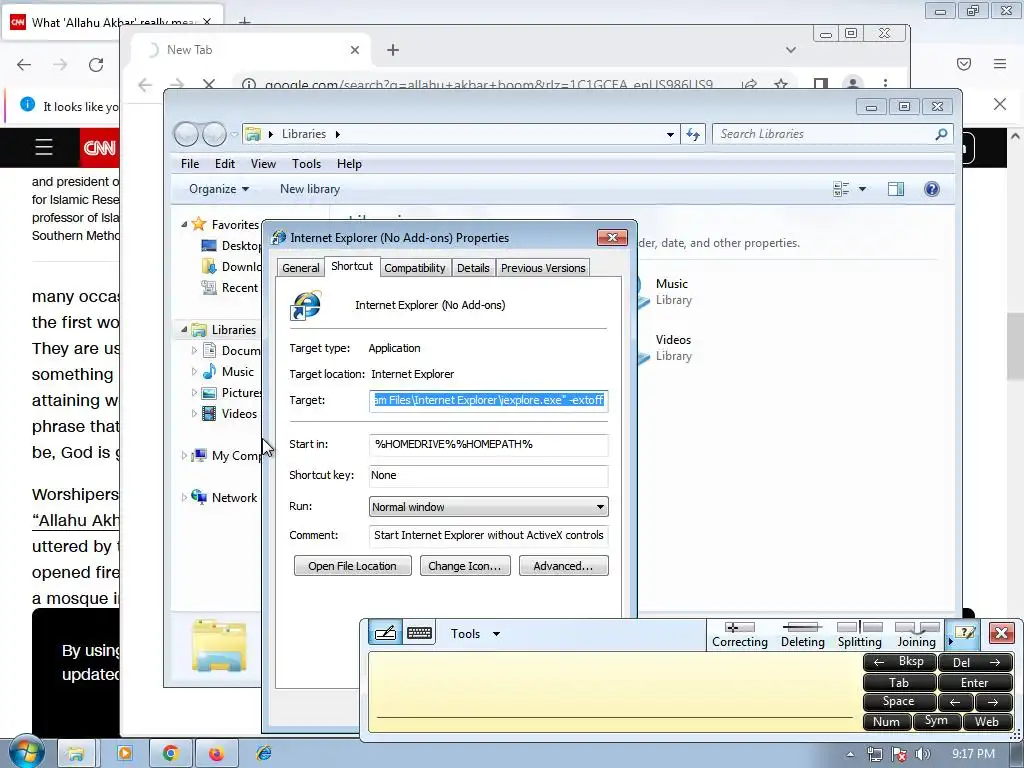Click the Shortcut key field
The image size is (1024, 768).
coord(488,475)
